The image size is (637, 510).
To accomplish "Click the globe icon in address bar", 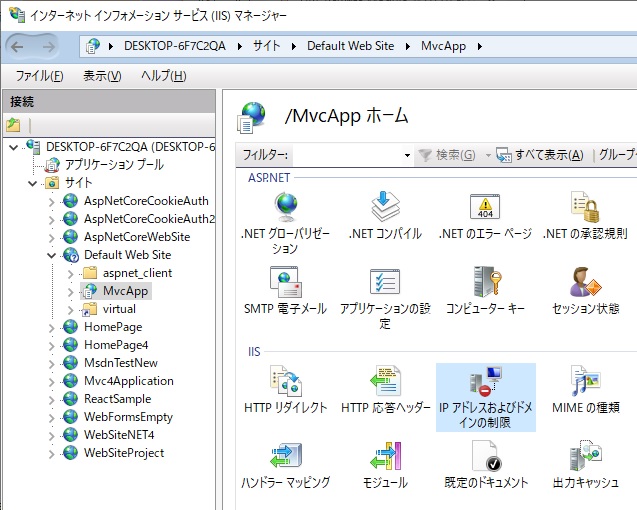I will (x=93, y=46).
